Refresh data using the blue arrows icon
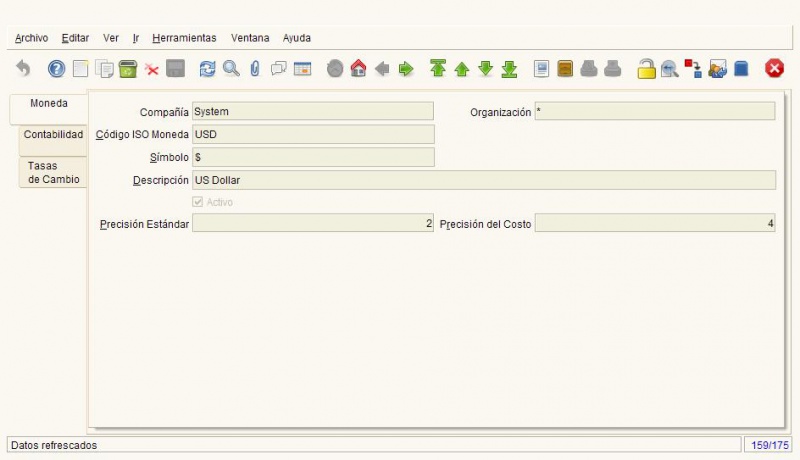 tap(207, 68)
